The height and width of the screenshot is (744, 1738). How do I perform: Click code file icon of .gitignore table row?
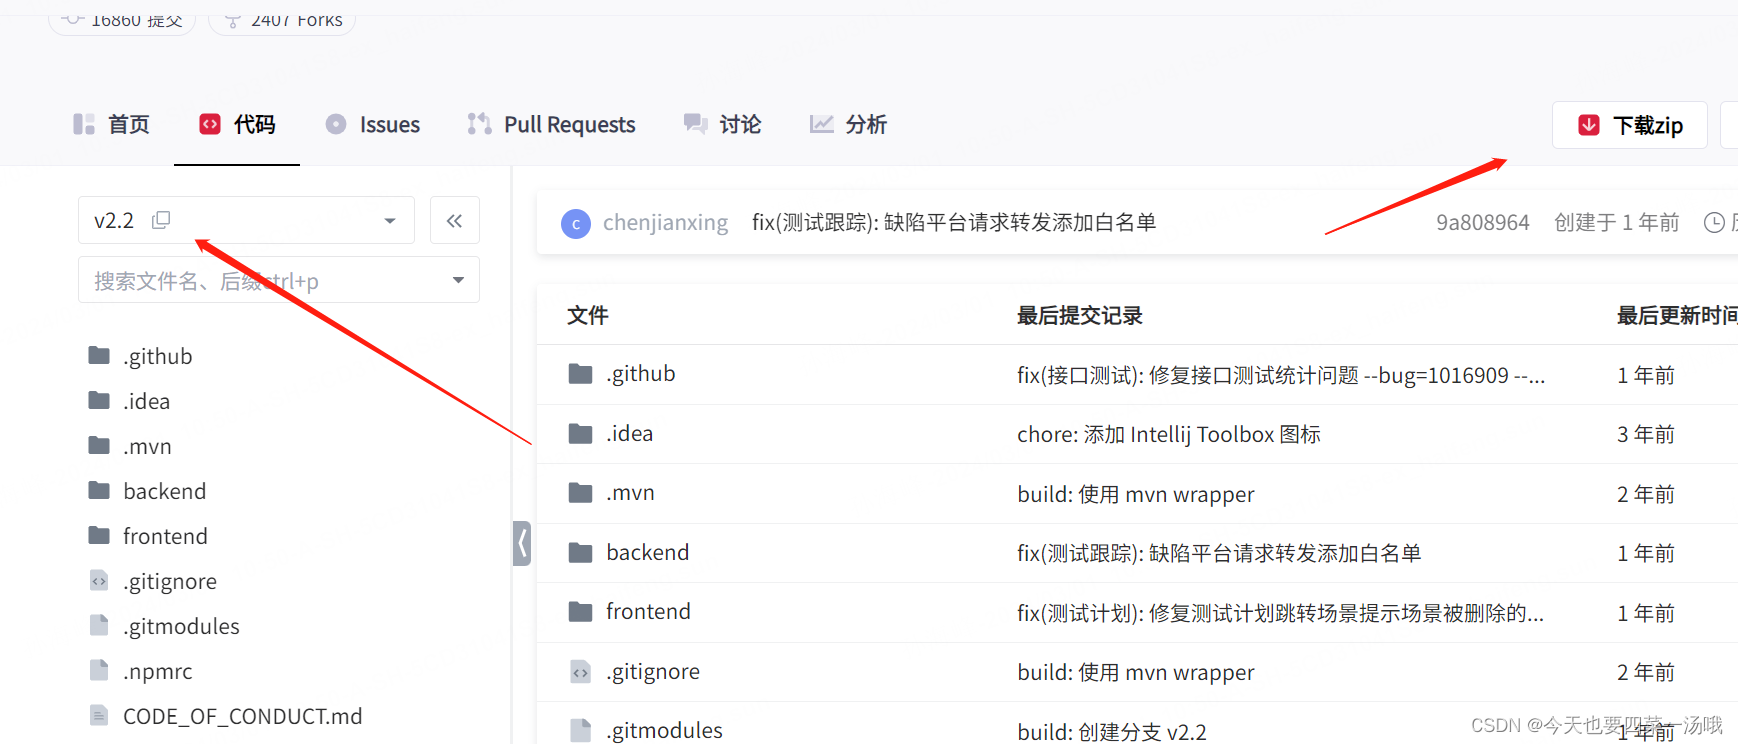coord(580,672)
